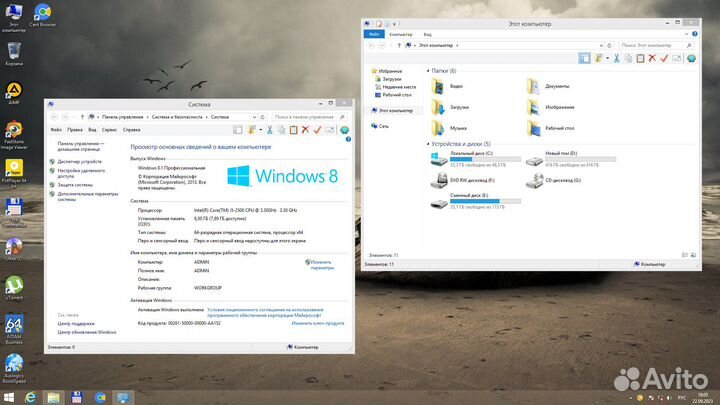720x405 pixels.
Task: Open Диспетчер устройств link
Action: click(79, 162)
